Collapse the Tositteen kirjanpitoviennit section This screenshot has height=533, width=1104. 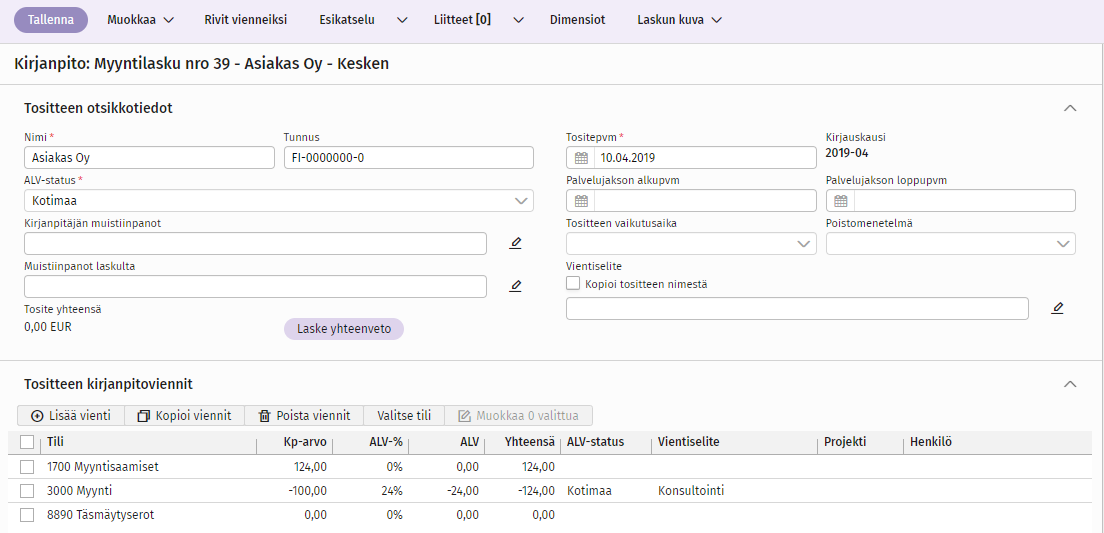[x=1070, y=384]
